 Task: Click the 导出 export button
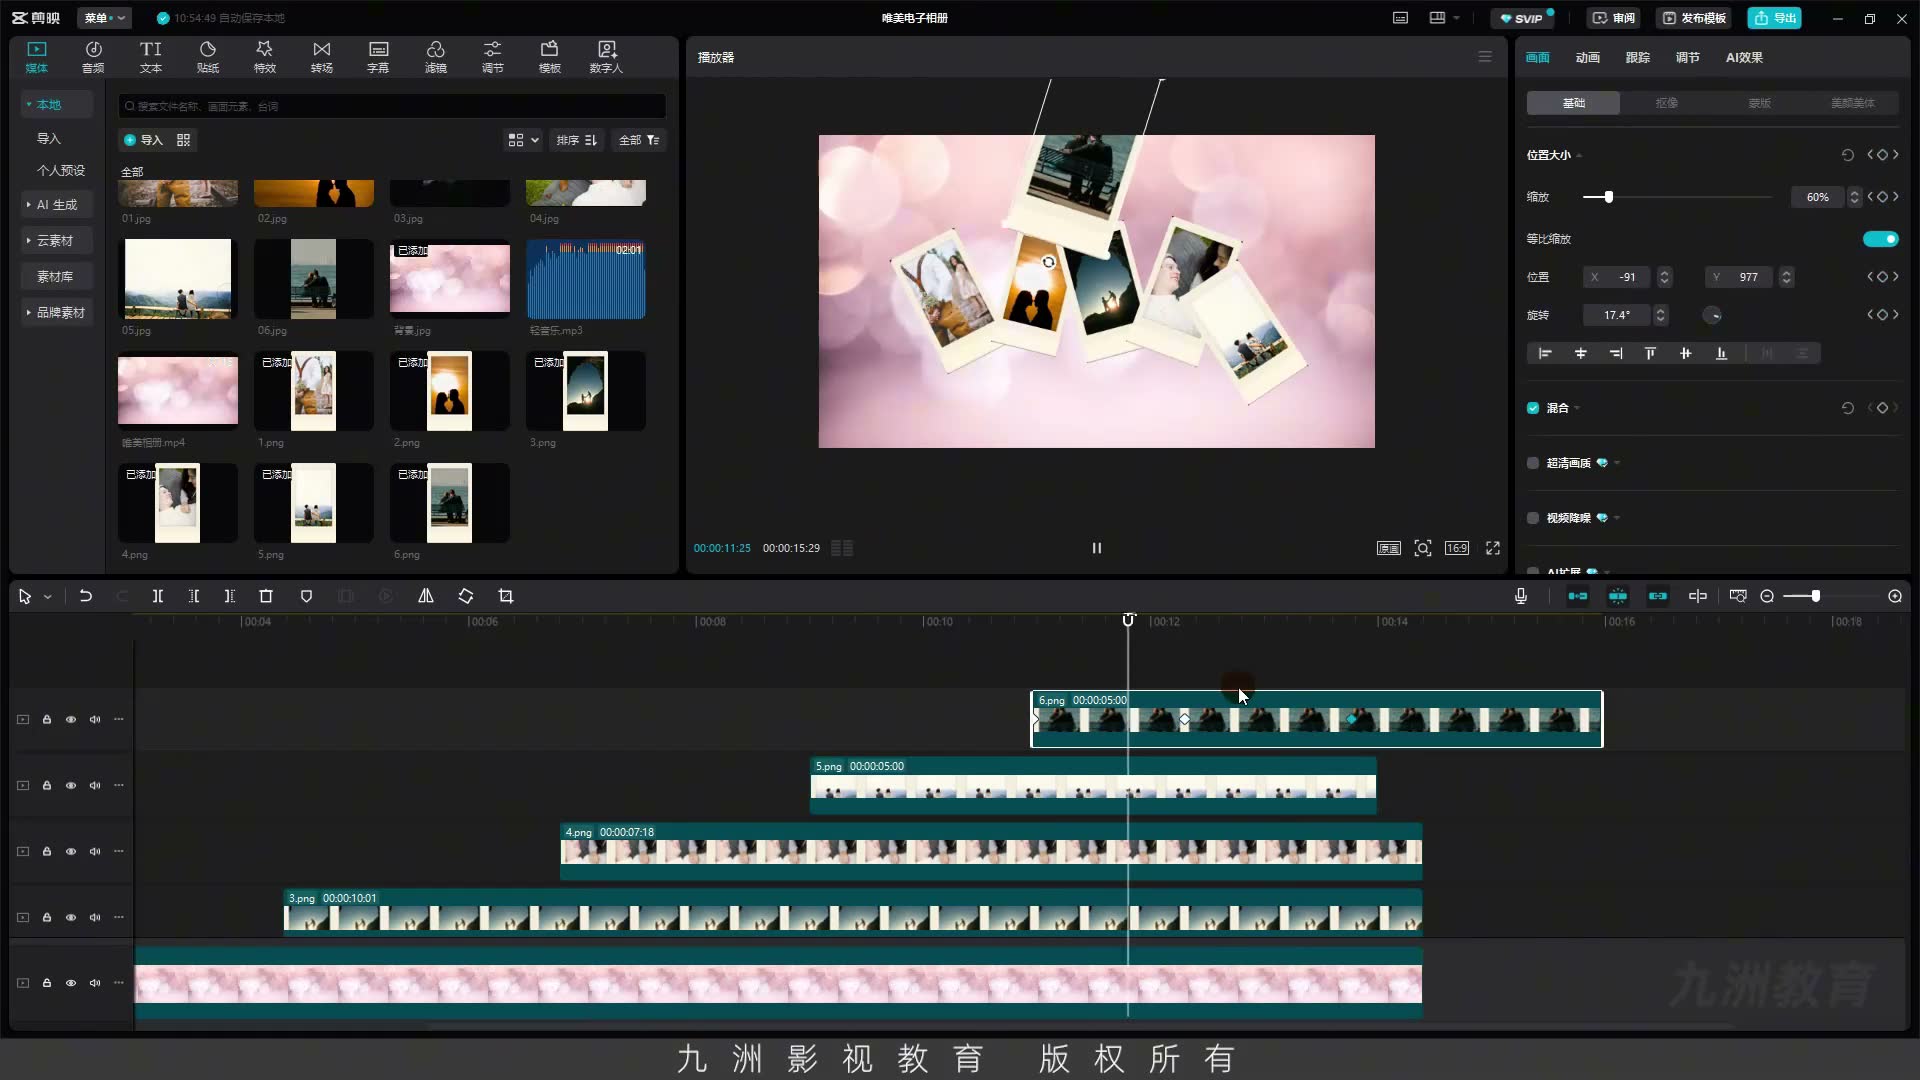coord(1775,18)
